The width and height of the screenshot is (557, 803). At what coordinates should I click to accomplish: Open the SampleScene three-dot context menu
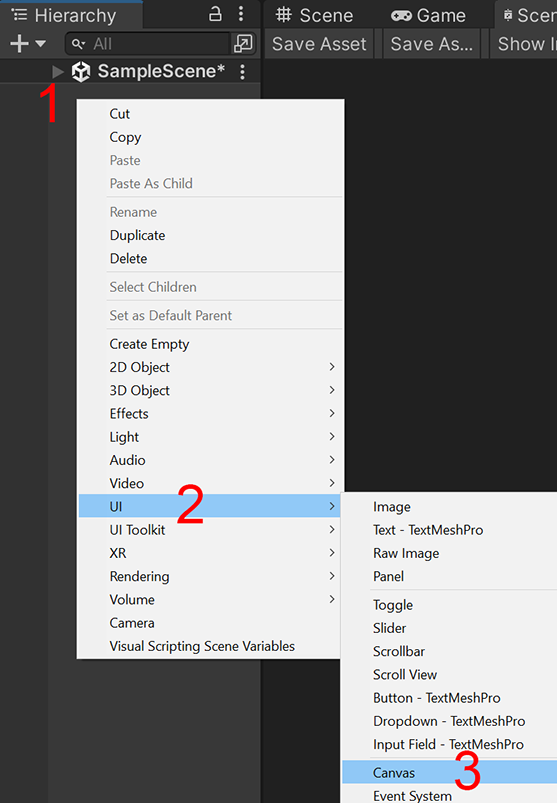click(x=242, y=72)
